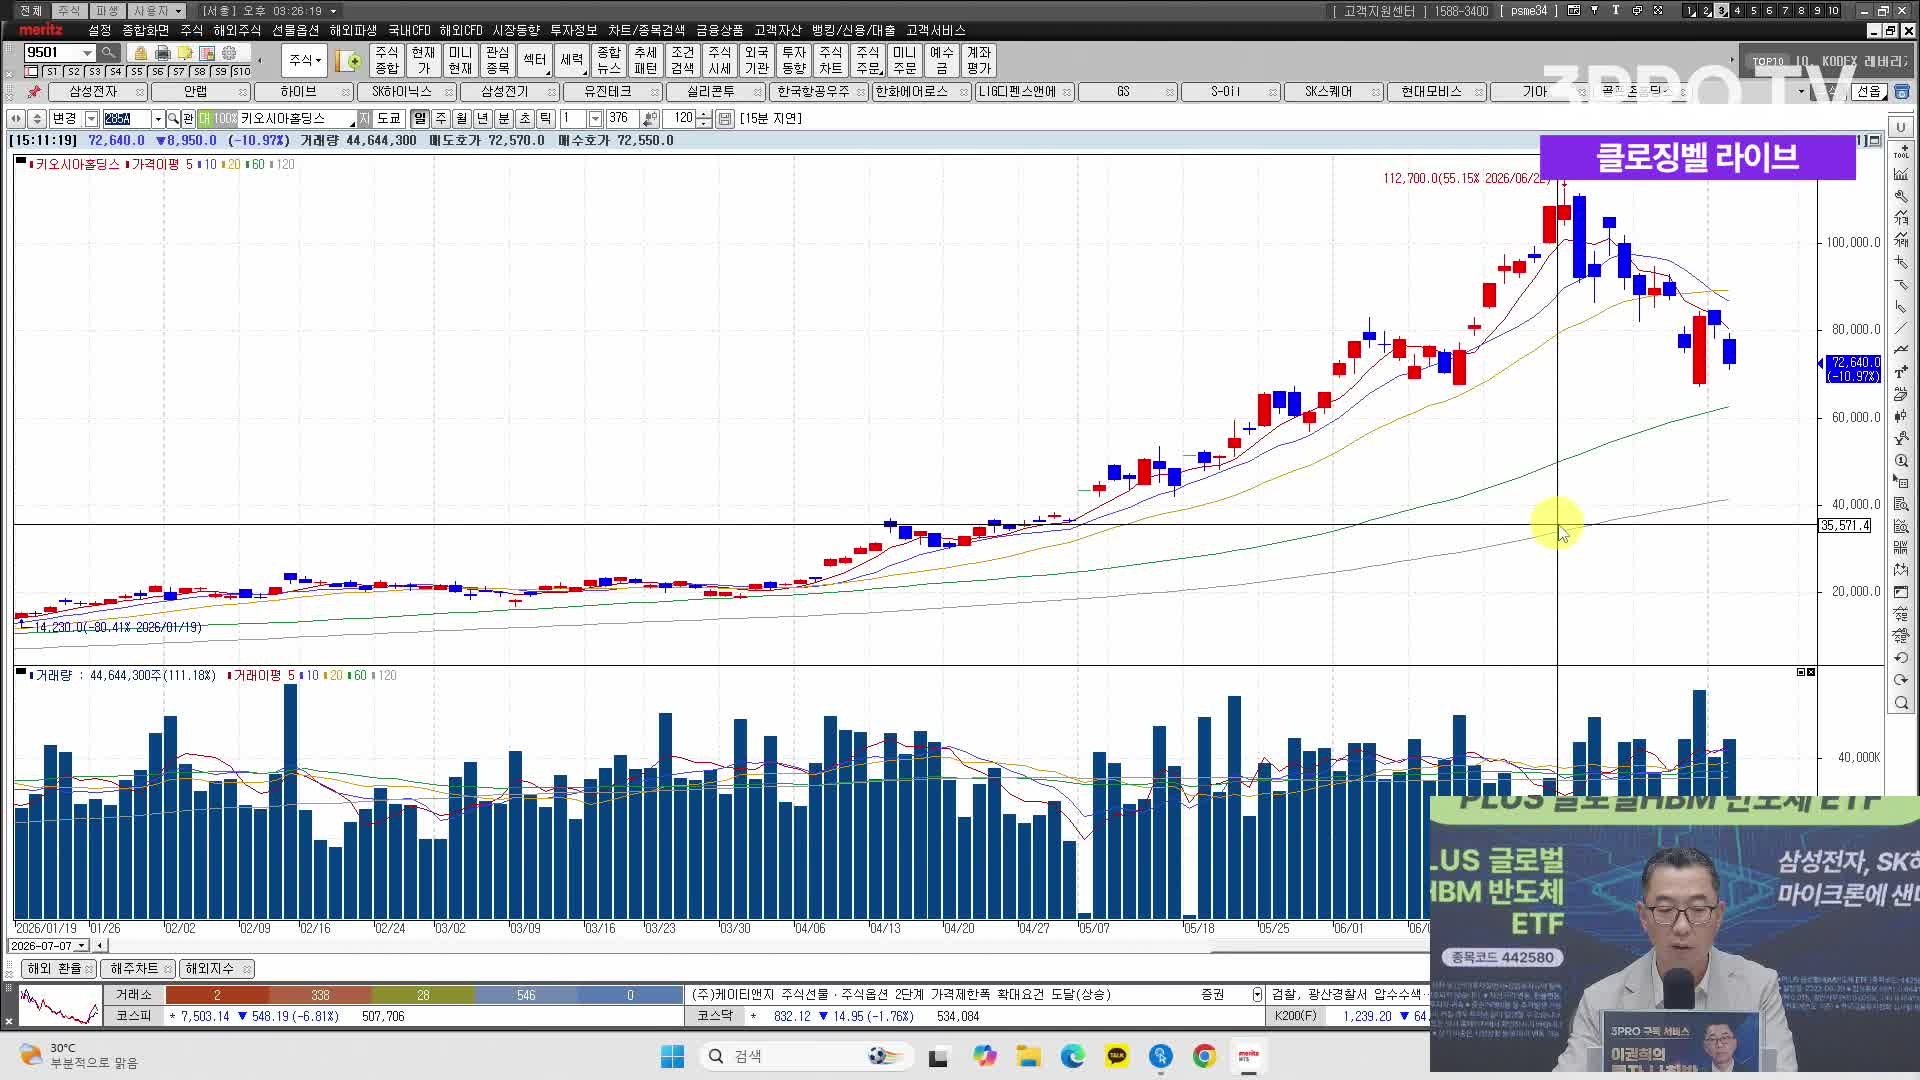This screenshot has width=1920, height=1080.
Task: Switch chart to 틱 tick period
Action: pos(546,118)
